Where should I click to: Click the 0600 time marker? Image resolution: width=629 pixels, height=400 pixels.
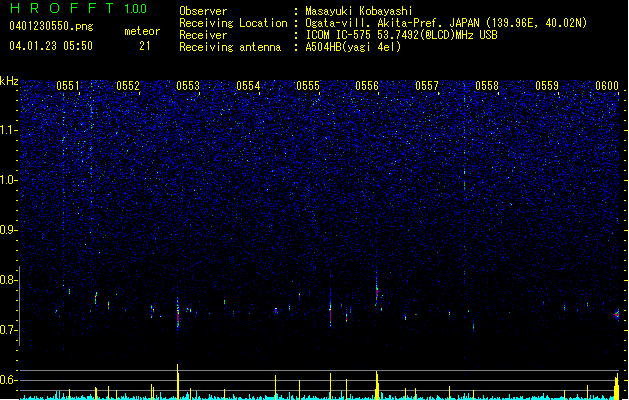click(x=607, y=86)
